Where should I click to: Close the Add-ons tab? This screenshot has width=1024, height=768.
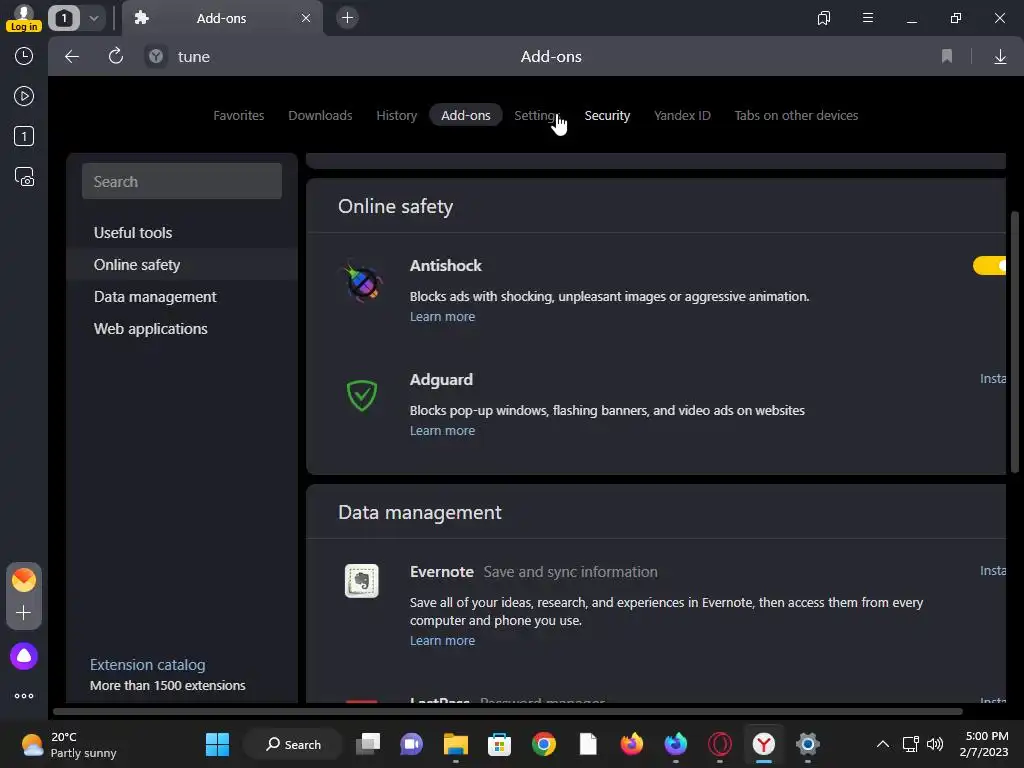point(306,18)
